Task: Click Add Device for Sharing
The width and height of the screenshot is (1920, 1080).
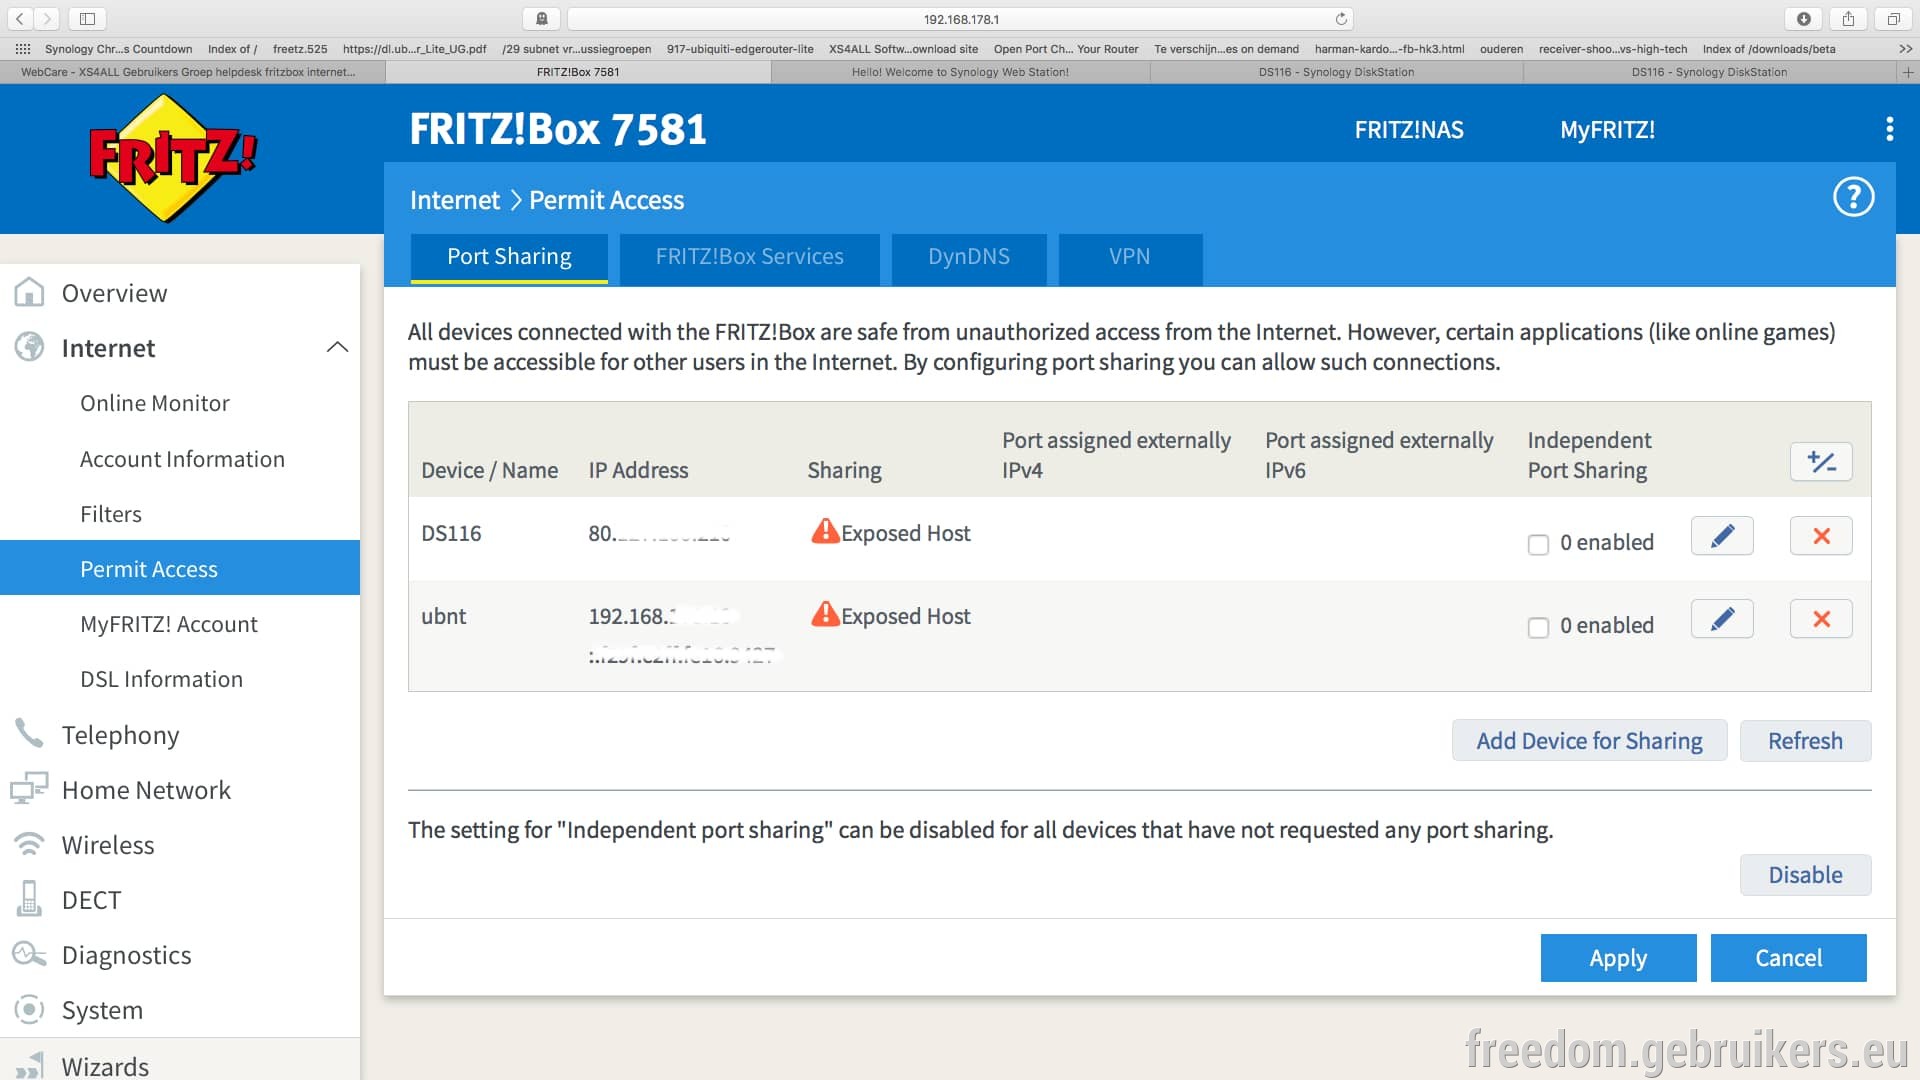Action: coord(1589,741)
